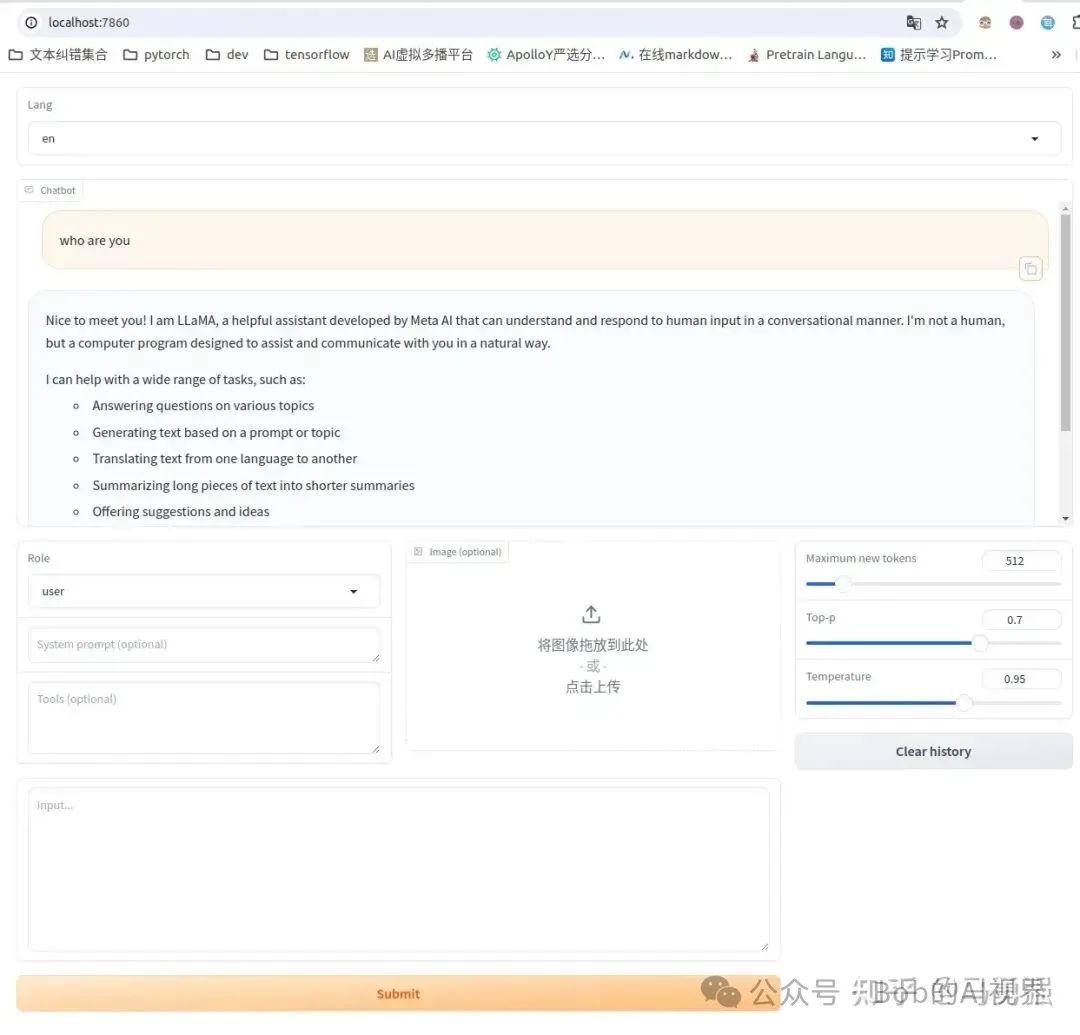
Task: Click 'Summarizing long pieces of text' bullet
Action: click(253, 485)
